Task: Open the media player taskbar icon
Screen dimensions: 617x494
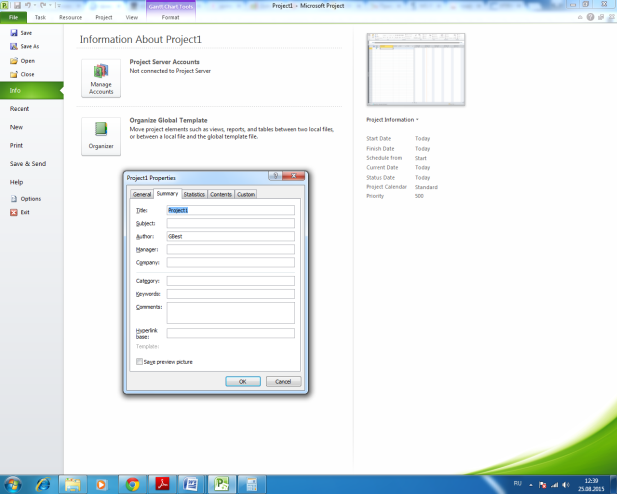Action: coord(102,485)
